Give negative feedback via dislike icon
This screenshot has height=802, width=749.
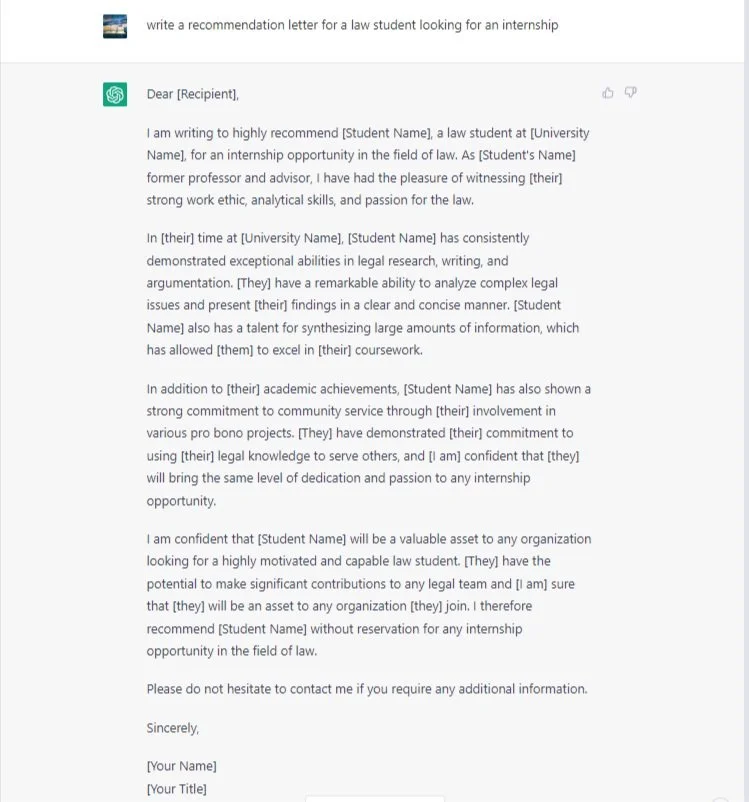[630, 92]
